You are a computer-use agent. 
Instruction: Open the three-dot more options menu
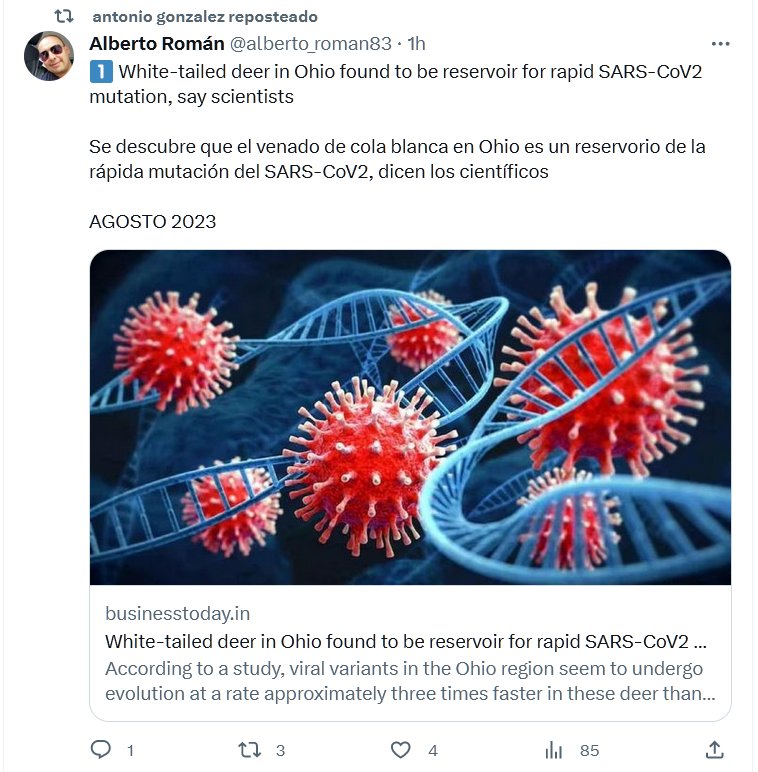point(720,44)
